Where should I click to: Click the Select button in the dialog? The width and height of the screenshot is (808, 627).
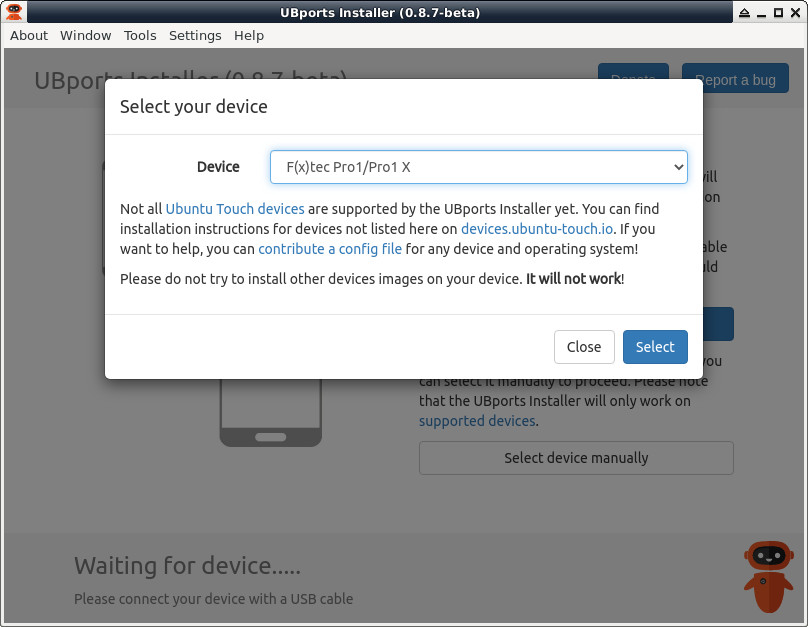655,347
